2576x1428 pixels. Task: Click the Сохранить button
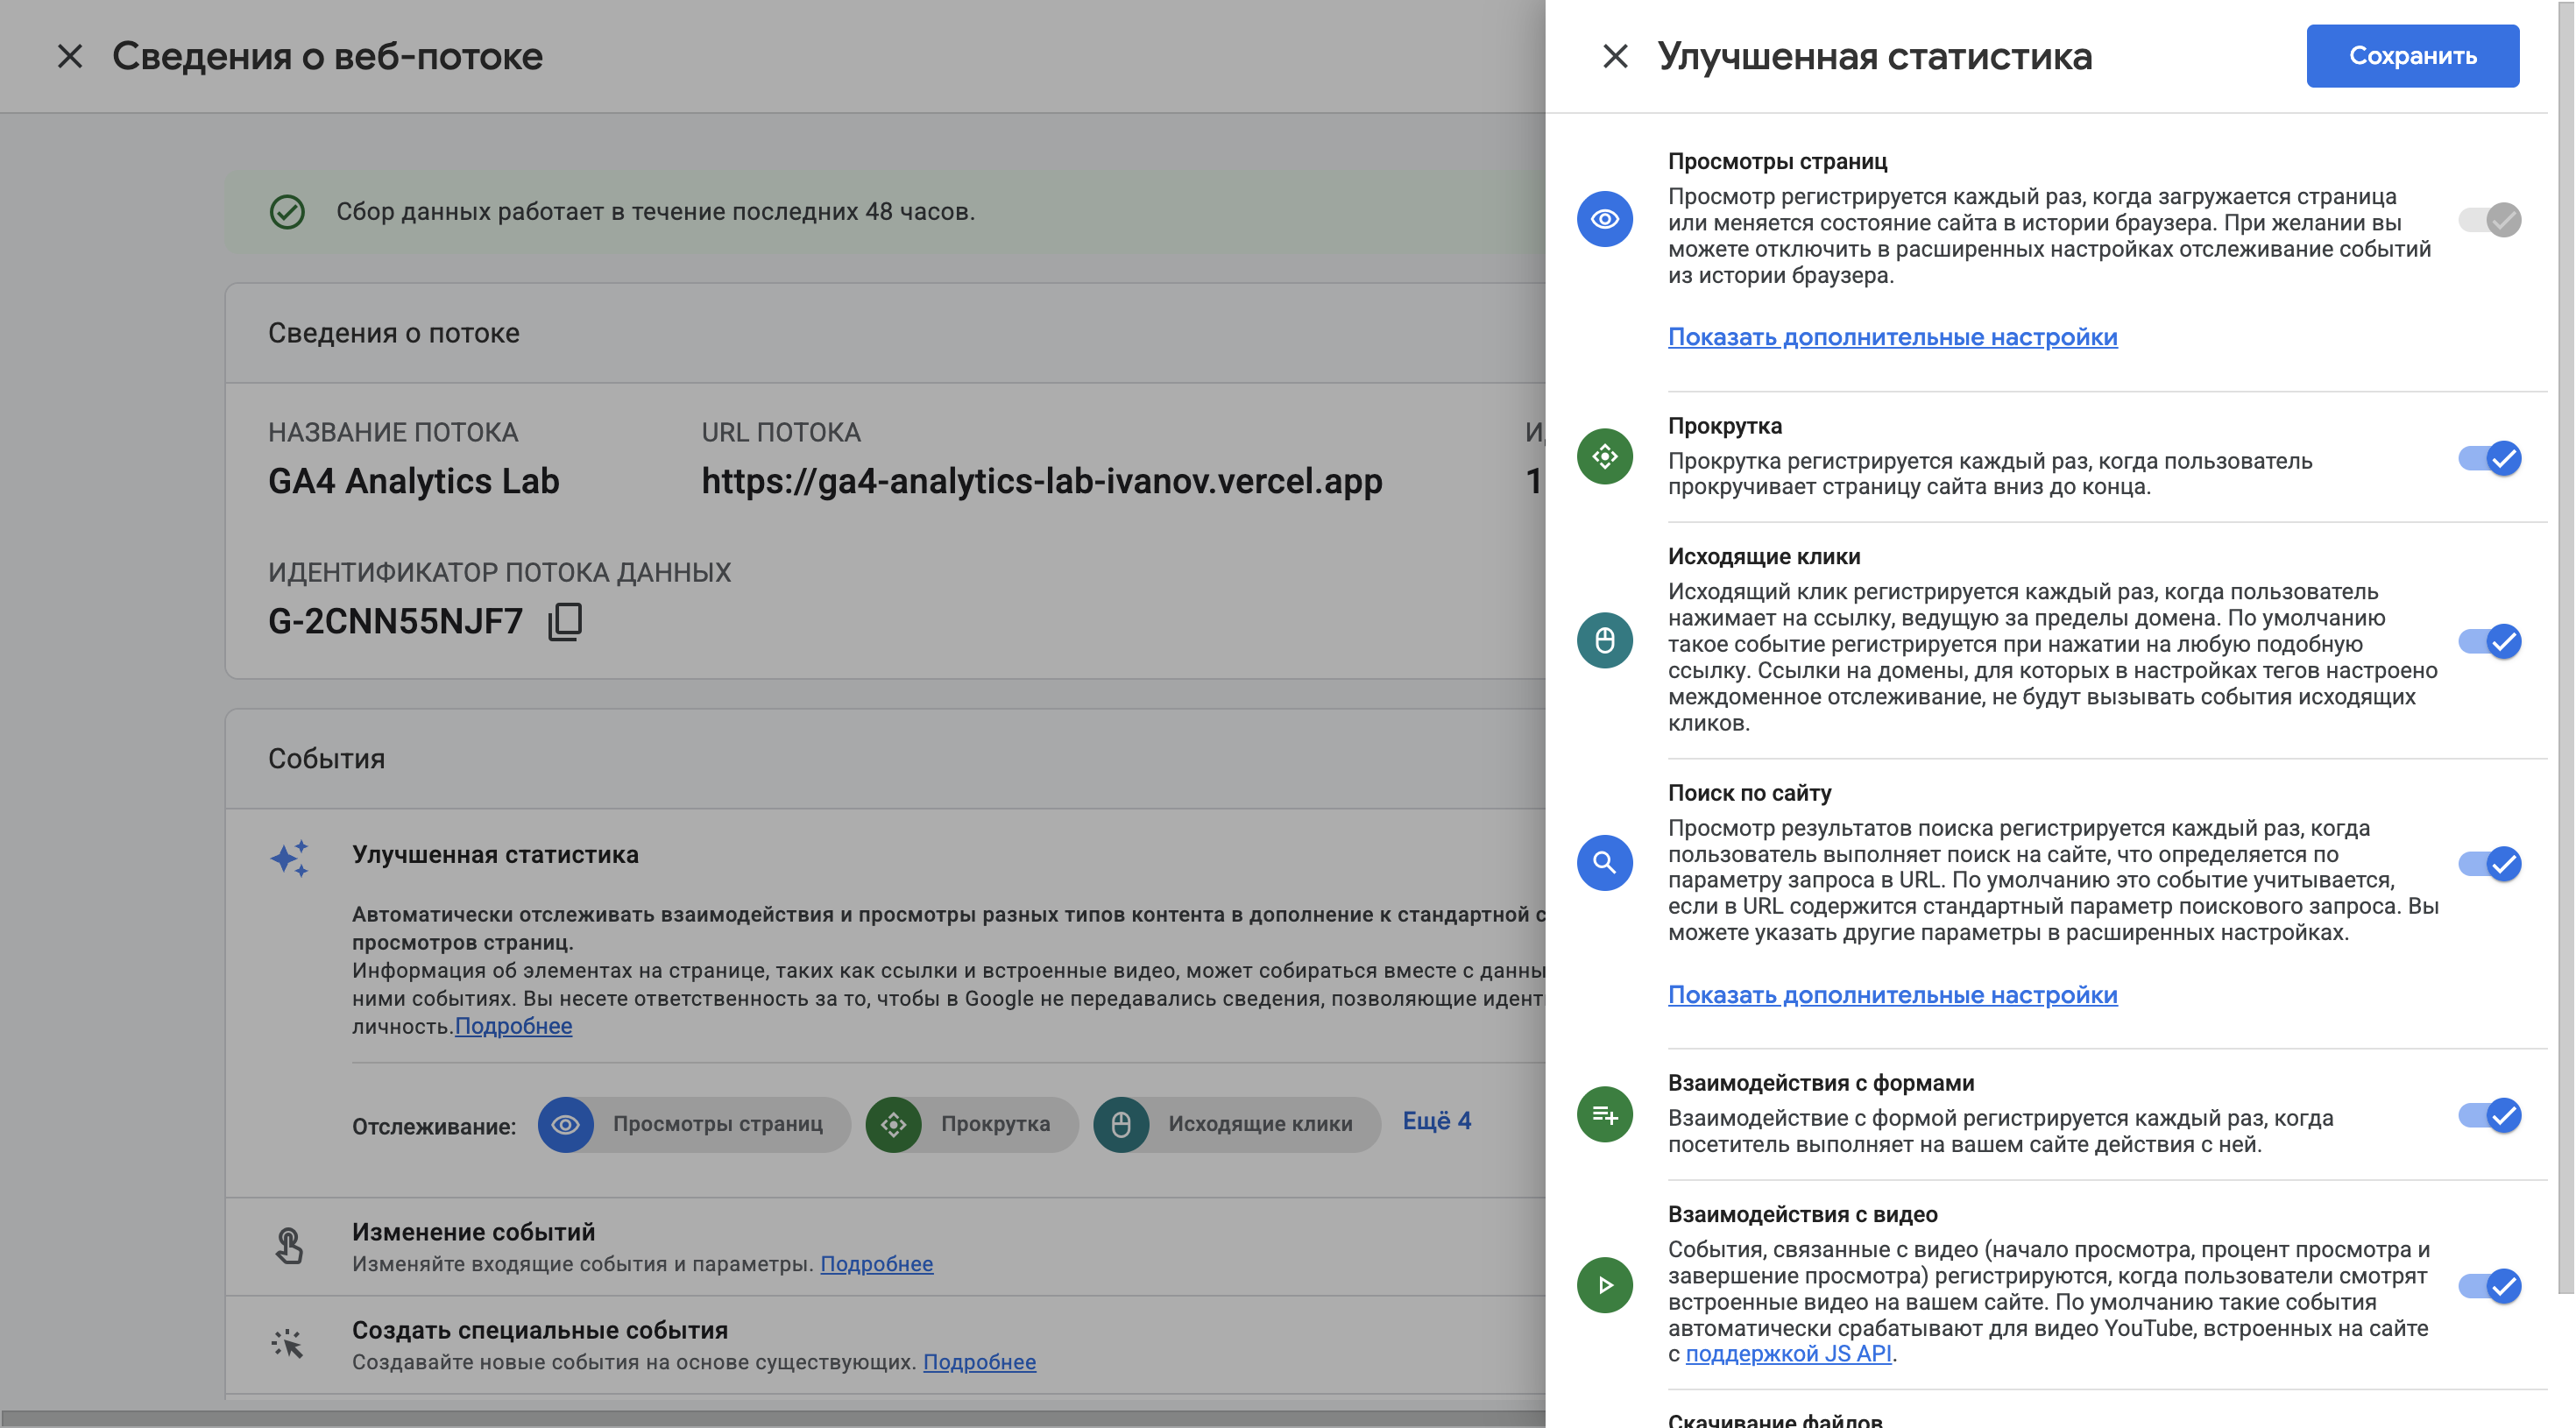(2412, 56)
